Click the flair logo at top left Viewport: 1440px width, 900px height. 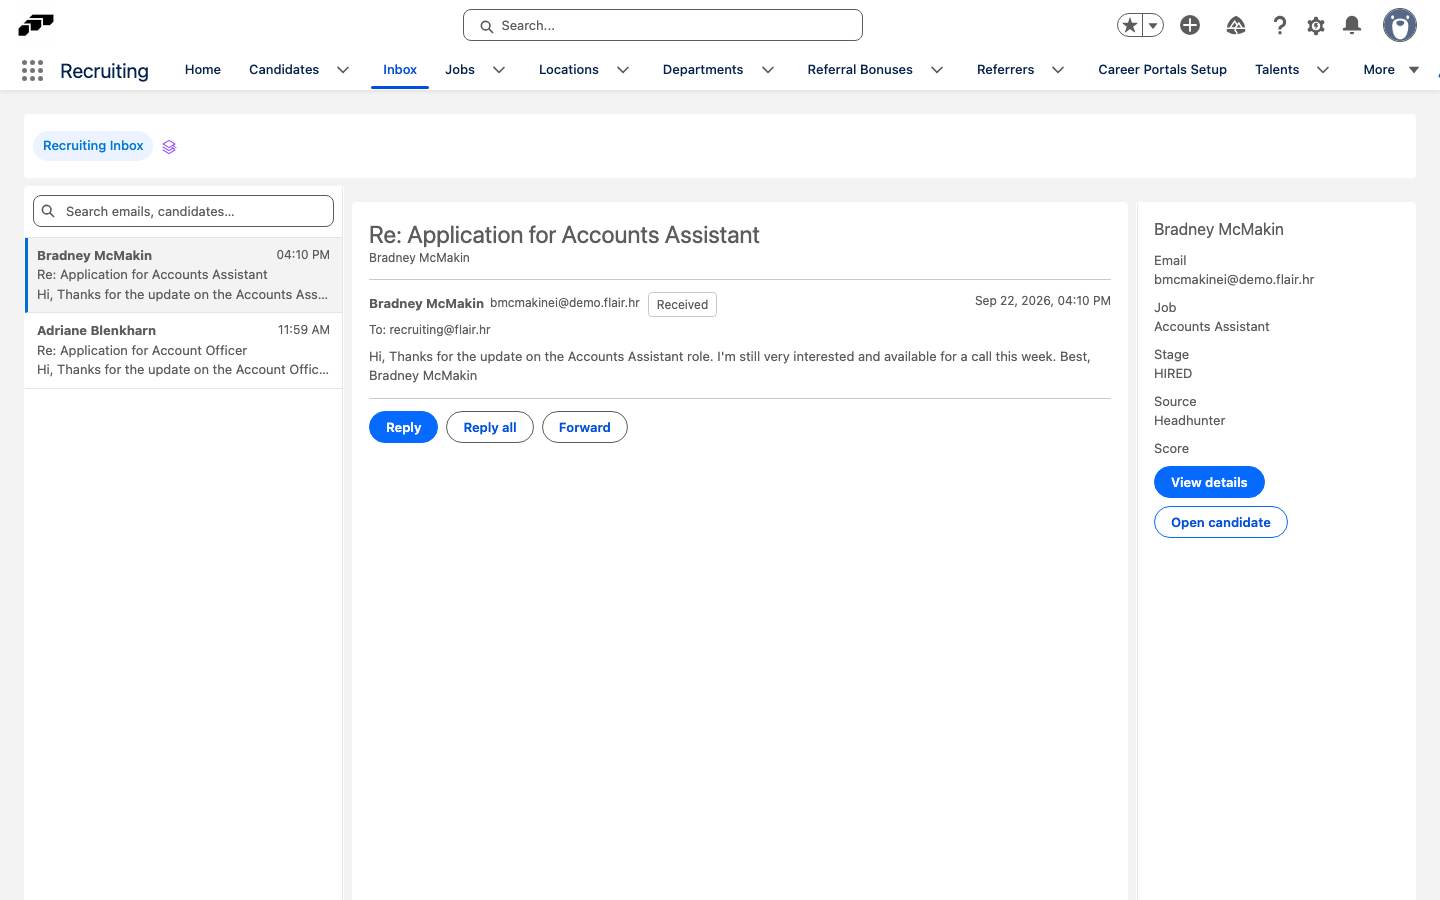[x=36, y=24]
